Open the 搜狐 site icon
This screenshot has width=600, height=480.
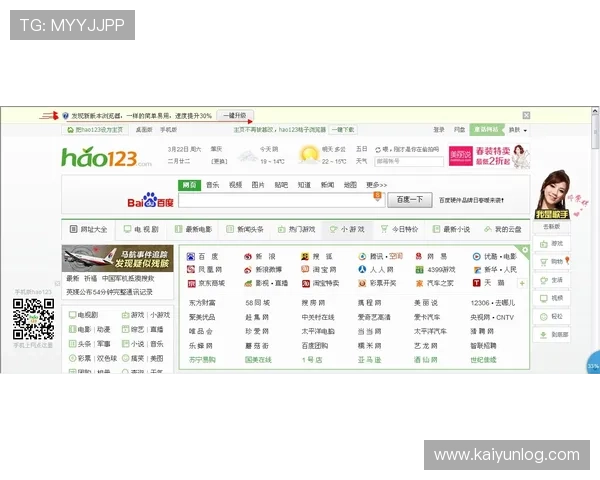(x=305, y=256)
